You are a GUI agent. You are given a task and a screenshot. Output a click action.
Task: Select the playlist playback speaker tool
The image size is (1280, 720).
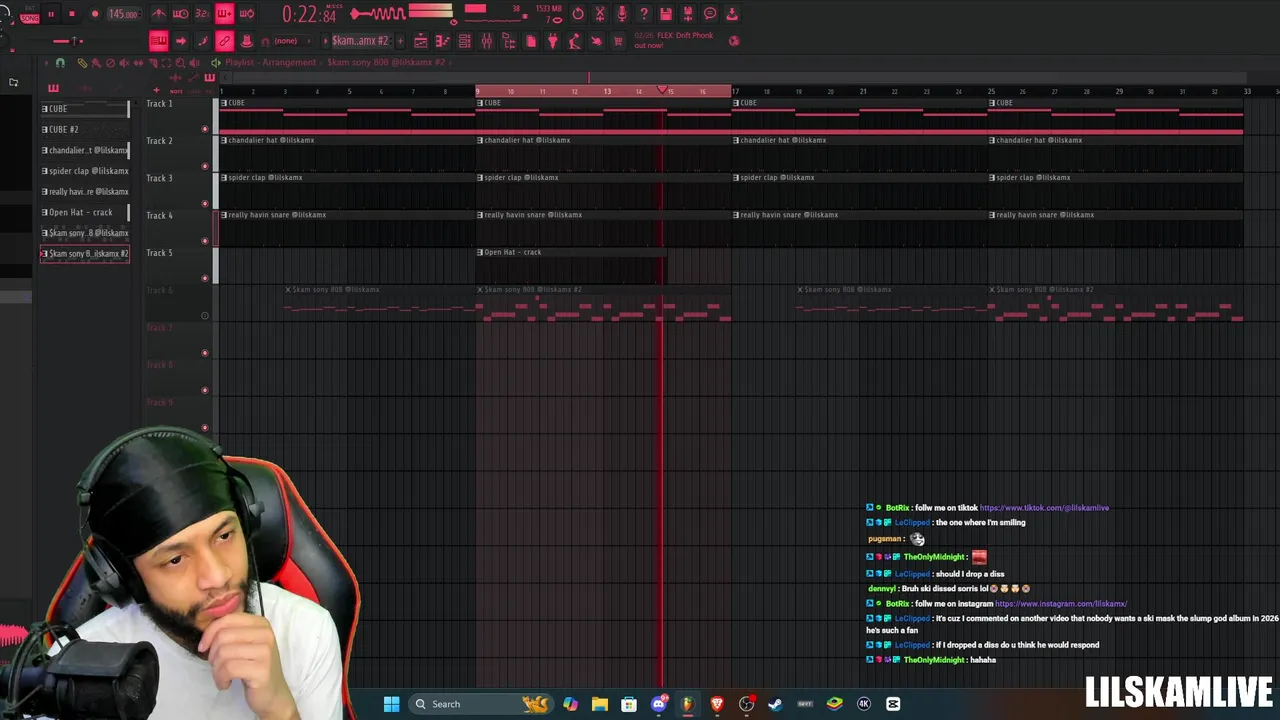[x=194, y=63]
